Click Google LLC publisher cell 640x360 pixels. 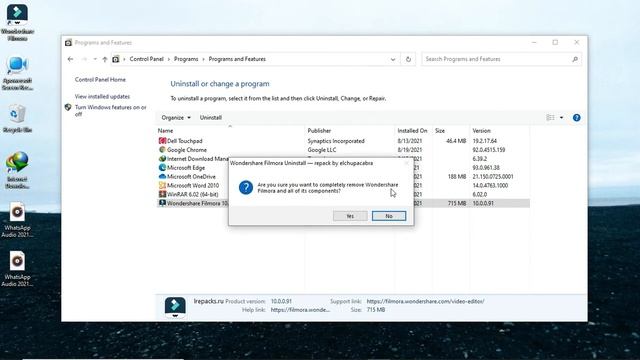(x=322, y=150)
